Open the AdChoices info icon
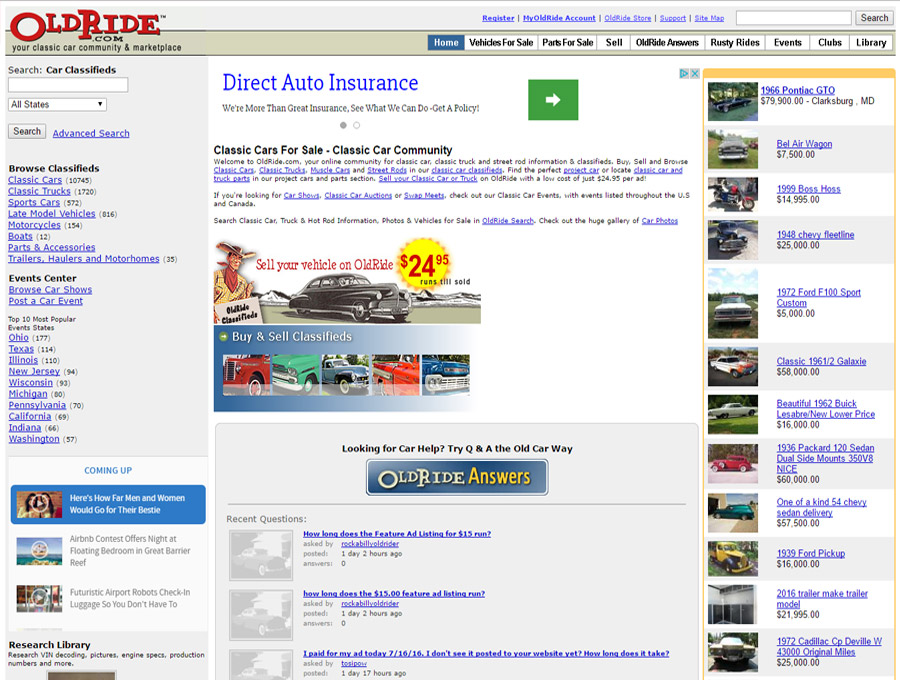 684,73
